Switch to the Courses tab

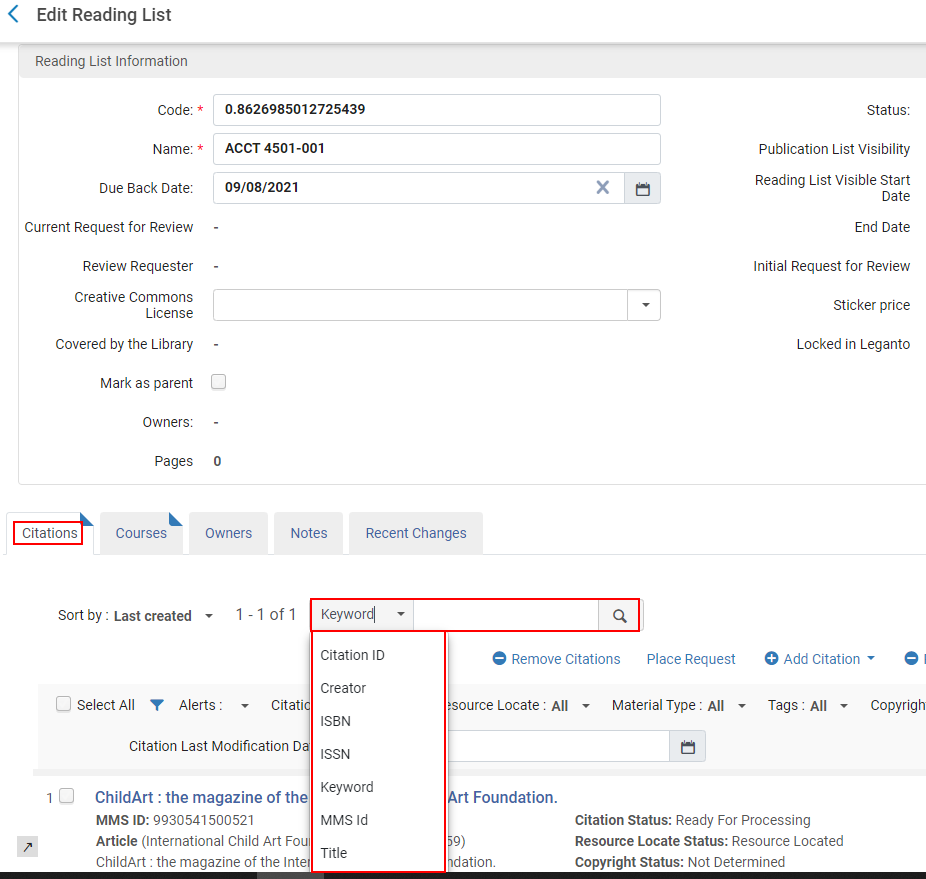(x=141, y=533)
